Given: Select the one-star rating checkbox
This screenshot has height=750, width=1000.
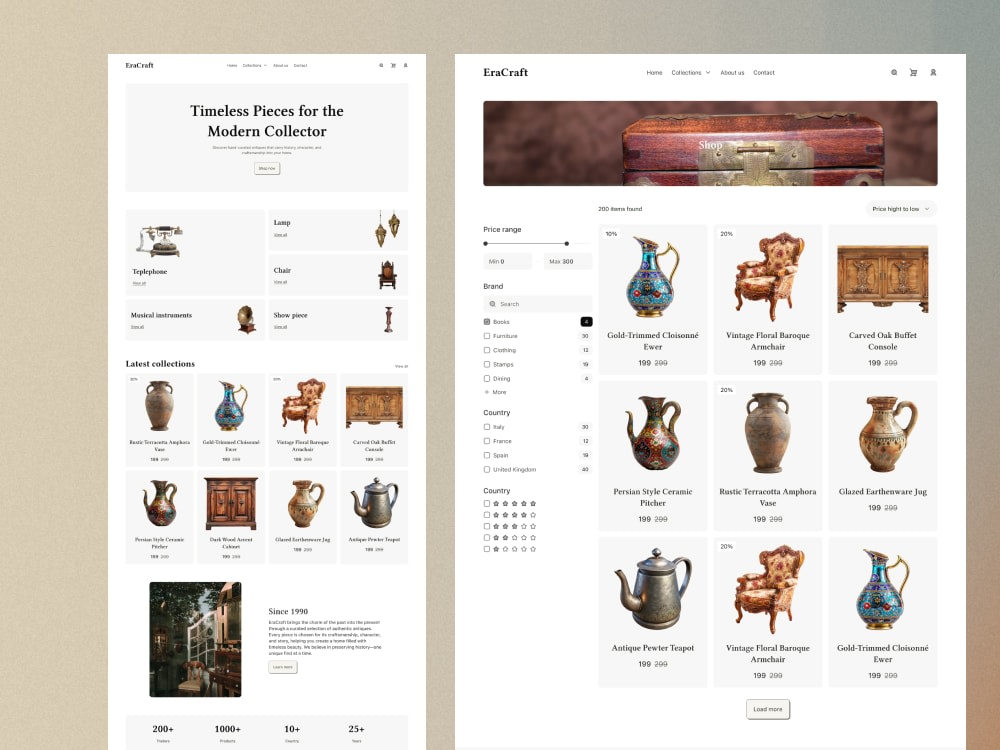Looking at the screenshot, I should point(487,549).
